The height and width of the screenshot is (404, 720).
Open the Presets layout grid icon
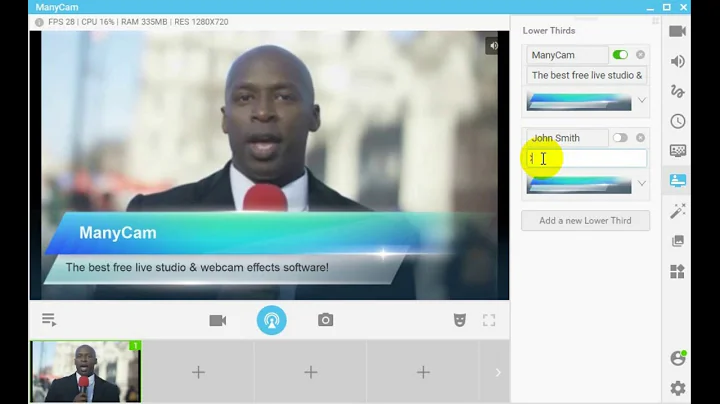(677, 271)
